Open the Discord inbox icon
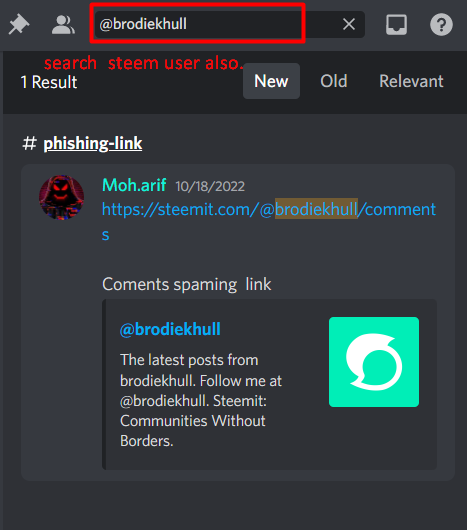This screenshot has height=530, width=467. (396, 25)
